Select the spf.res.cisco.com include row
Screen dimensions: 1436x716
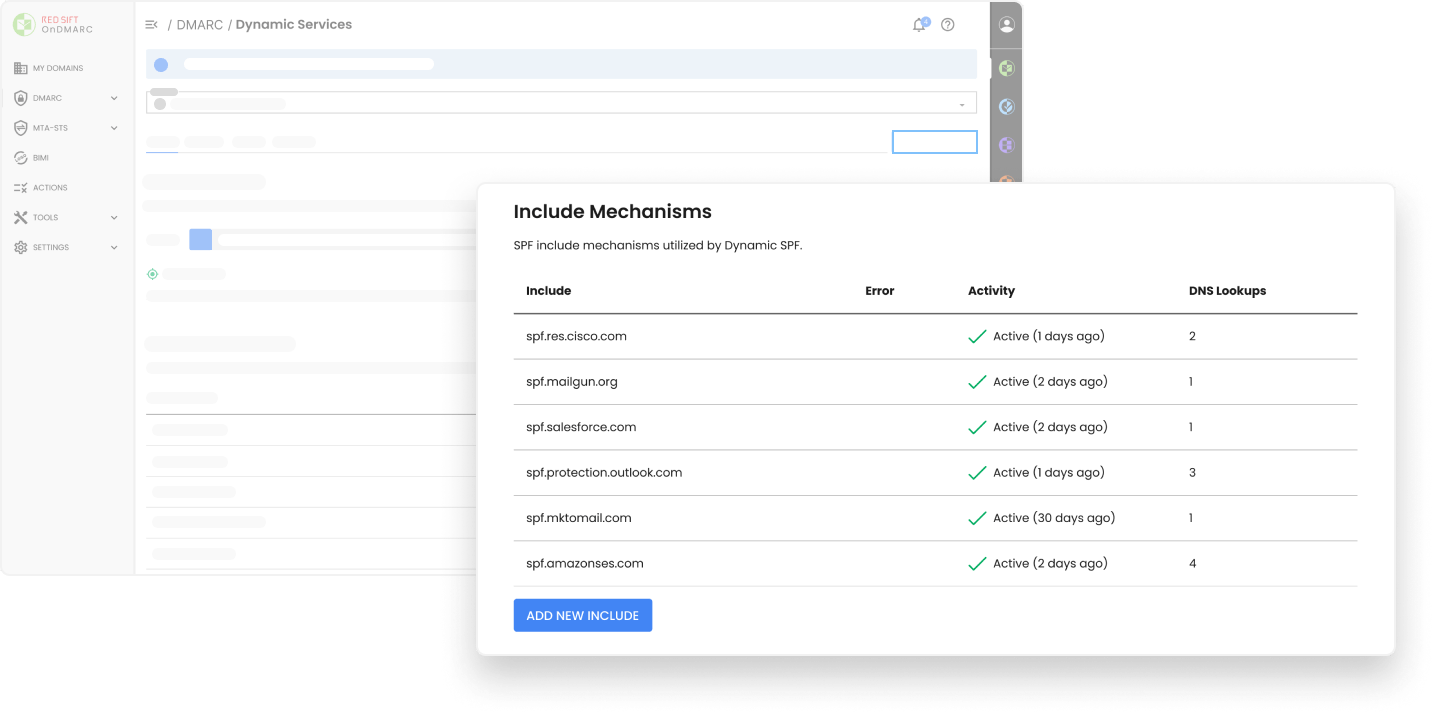point(935,336)
